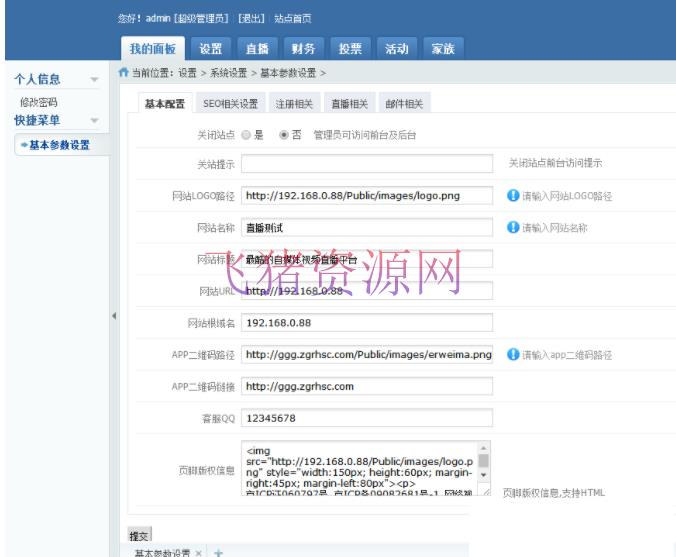Click info icon beside 网站LOGO路径 hint
The image size is (676, 557).
513,196
